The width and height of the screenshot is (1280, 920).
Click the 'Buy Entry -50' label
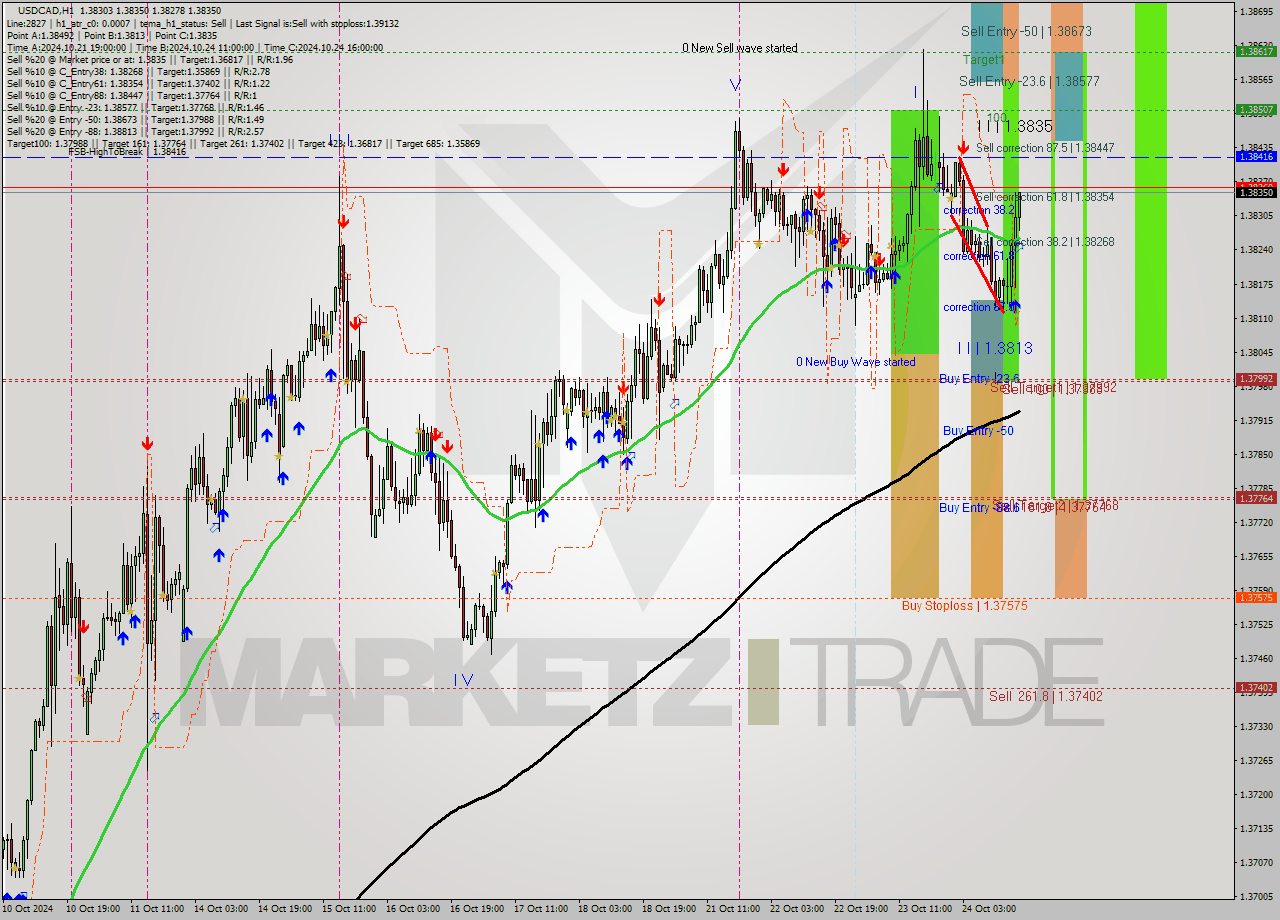pyautogui.click(x=978, y=431)
